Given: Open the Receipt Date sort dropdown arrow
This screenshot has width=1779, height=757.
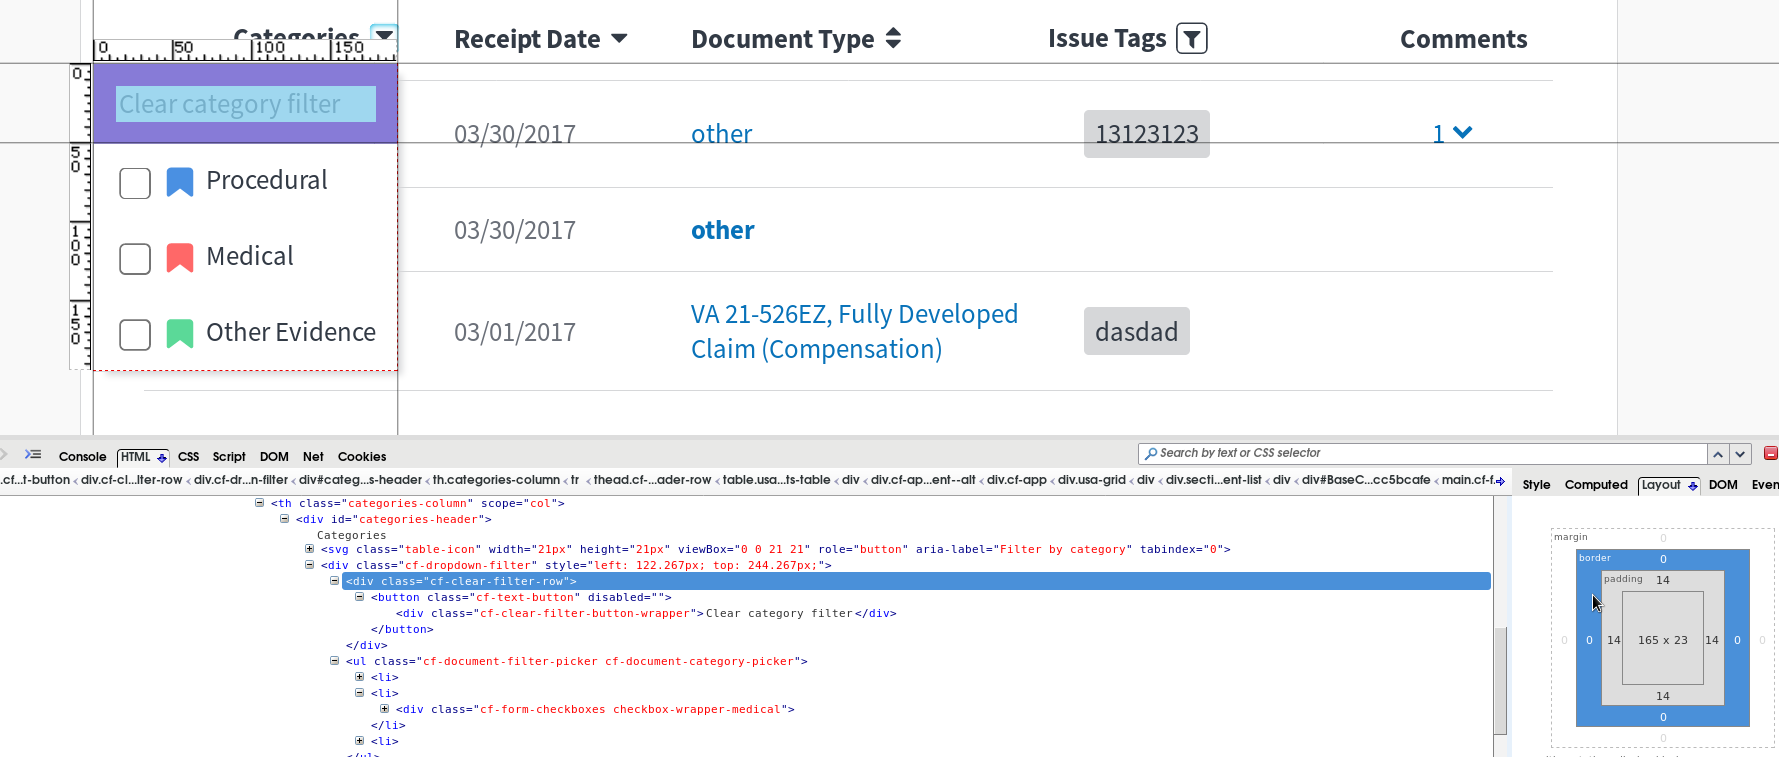Looking at the screenshot, I should pyautogui.click(x=619, y=39).
